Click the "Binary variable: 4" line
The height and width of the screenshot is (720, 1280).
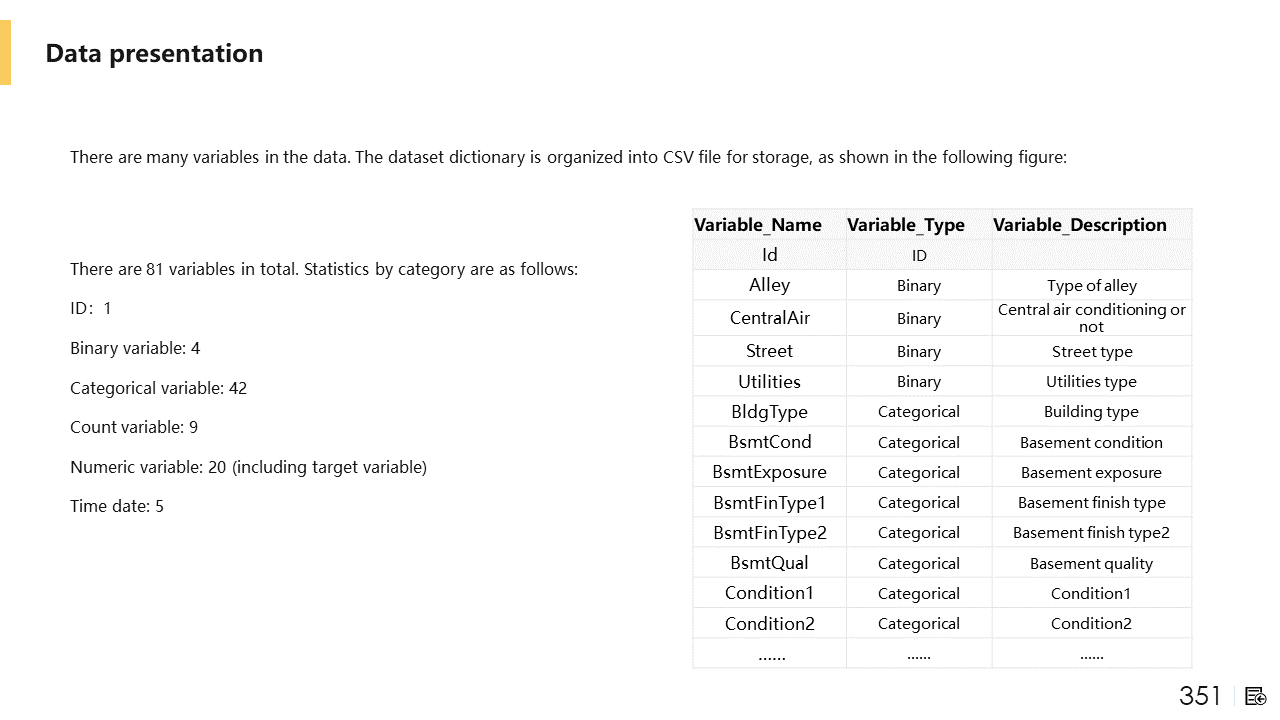(135, 348)
